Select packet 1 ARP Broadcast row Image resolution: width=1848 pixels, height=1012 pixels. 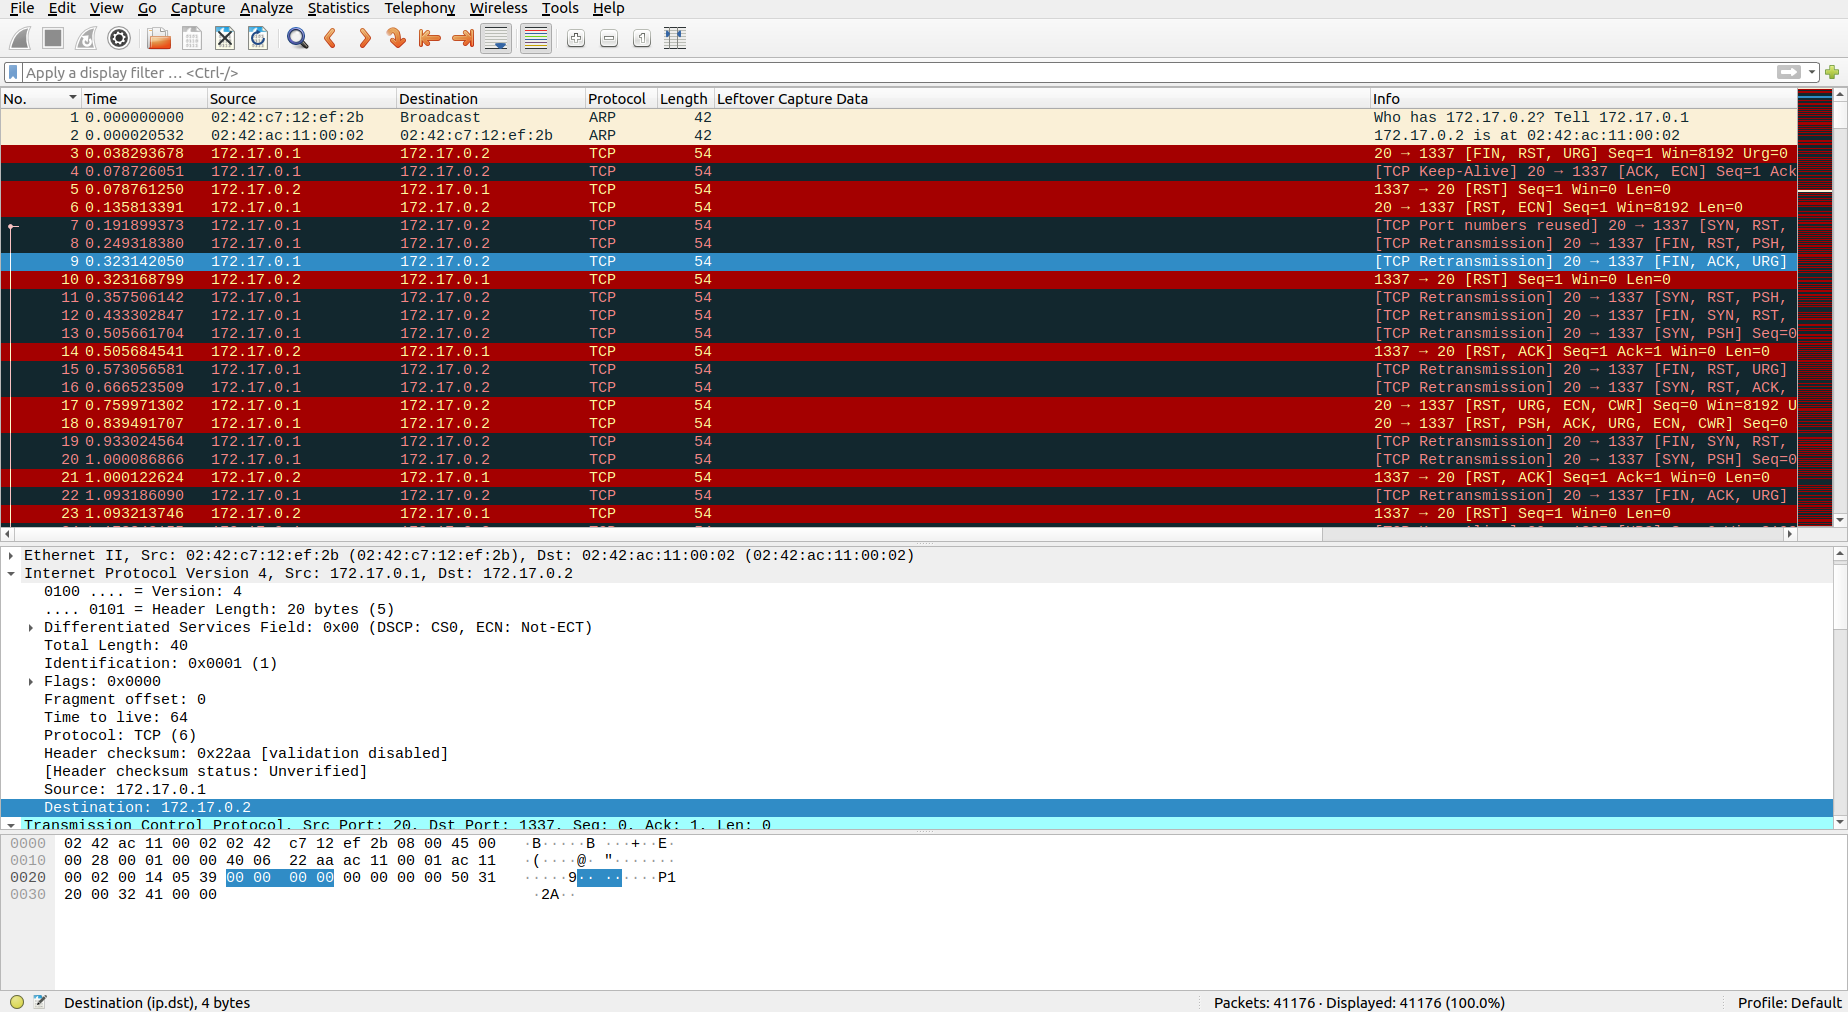click(x=898, y=117)
